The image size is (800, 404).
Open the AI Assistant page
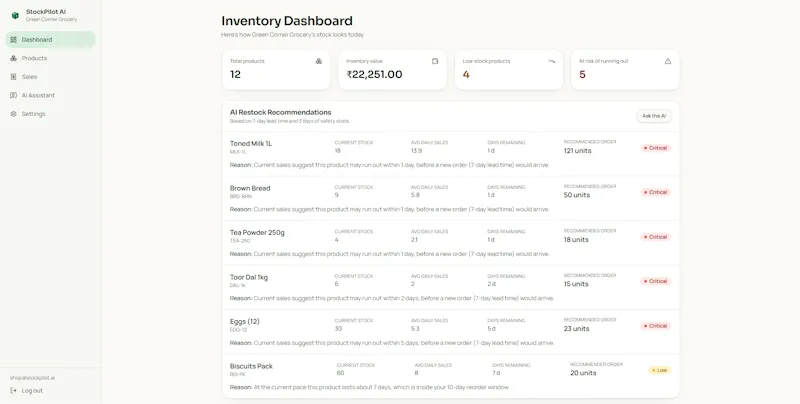51,95
